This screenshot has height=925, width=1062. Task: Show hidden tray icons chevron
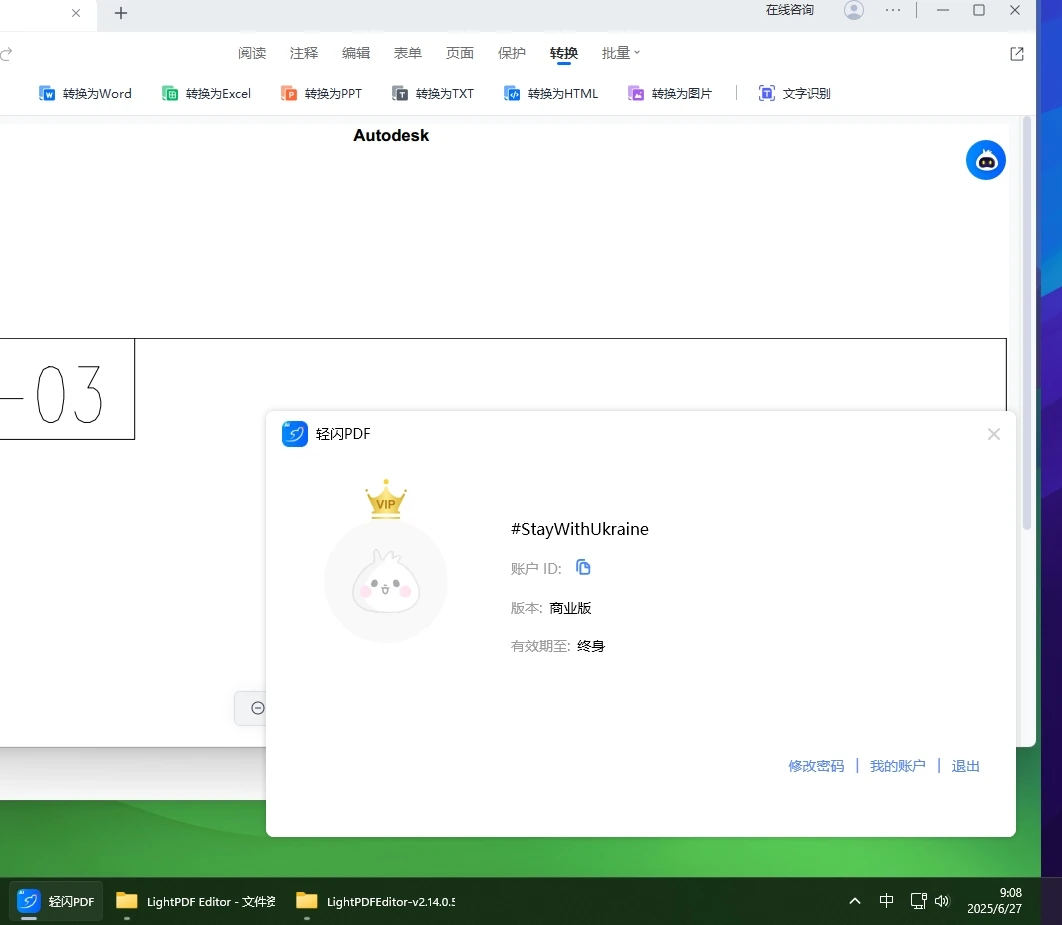coord(855,901)
